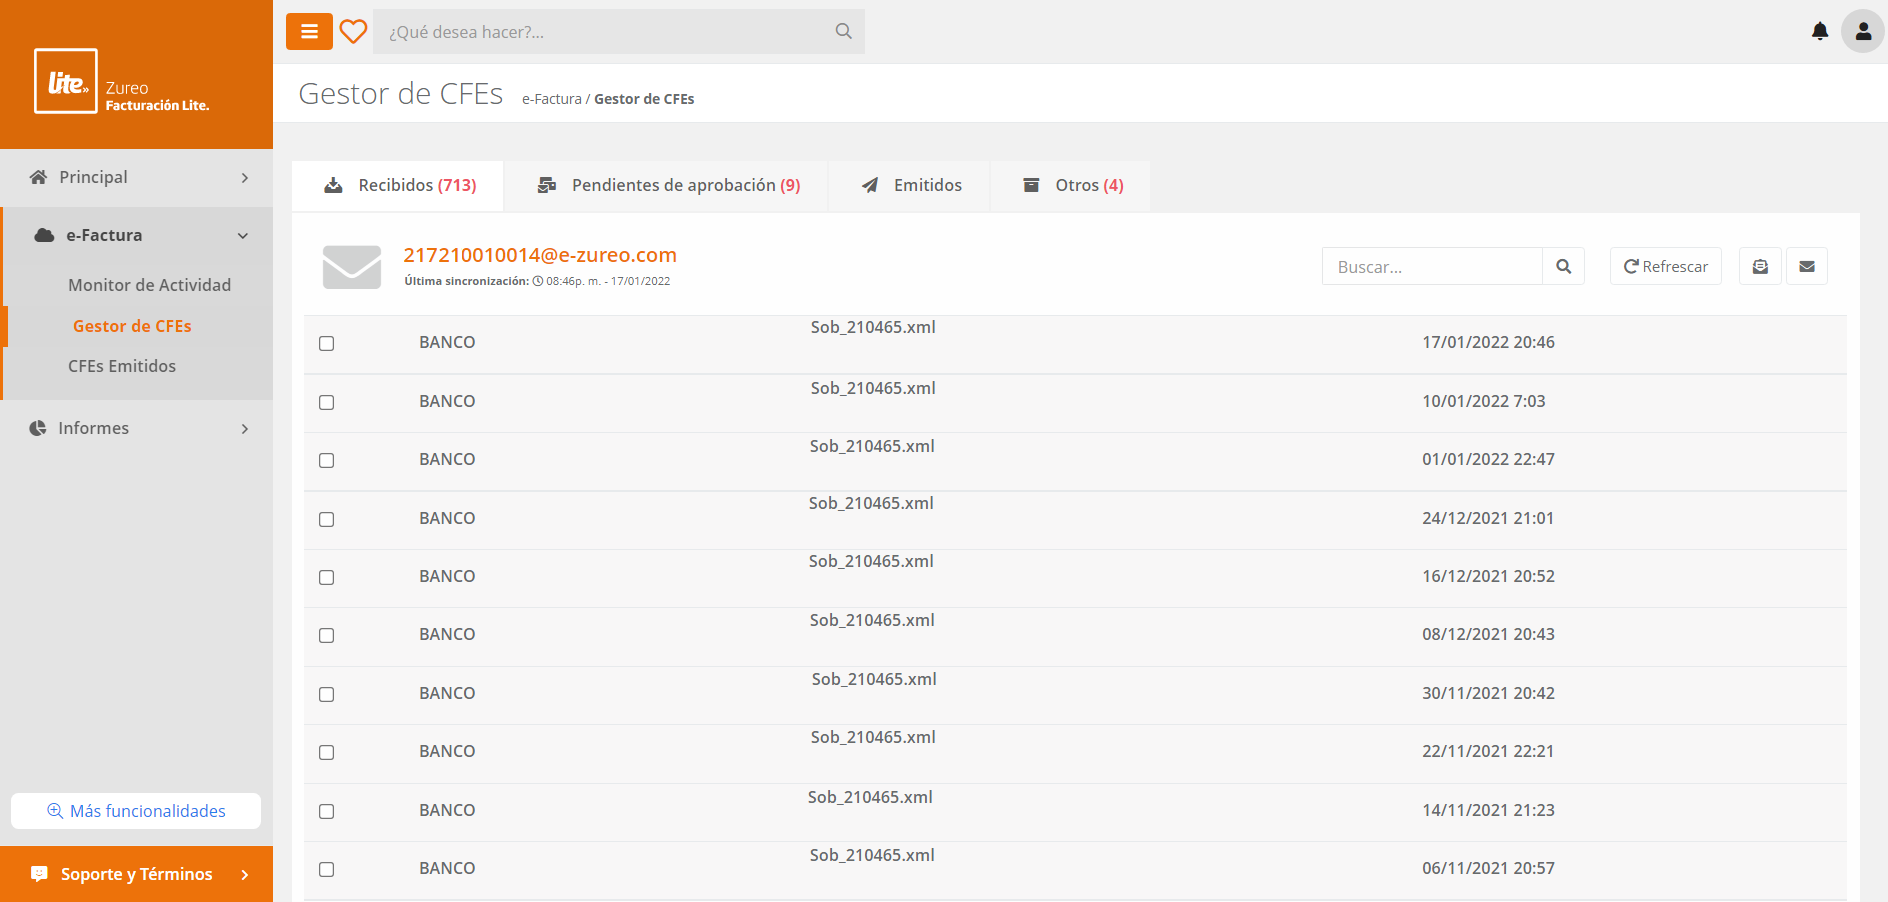Click the open-envelope icon beside Refrescar
Screen dimensions: 1888x902
(x=1760, y=267)
